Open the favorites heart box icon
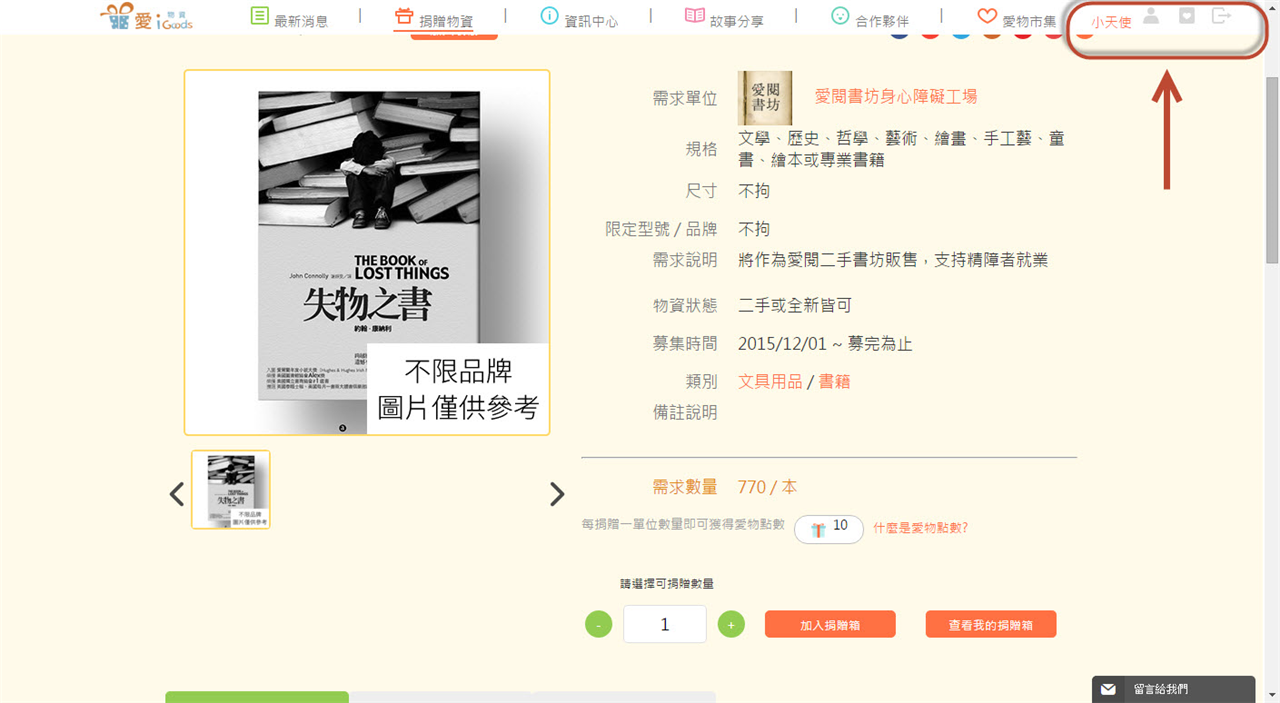The width and height of the screenshot is (1280, 703). pyautogui.click(x=1187, y=16)
